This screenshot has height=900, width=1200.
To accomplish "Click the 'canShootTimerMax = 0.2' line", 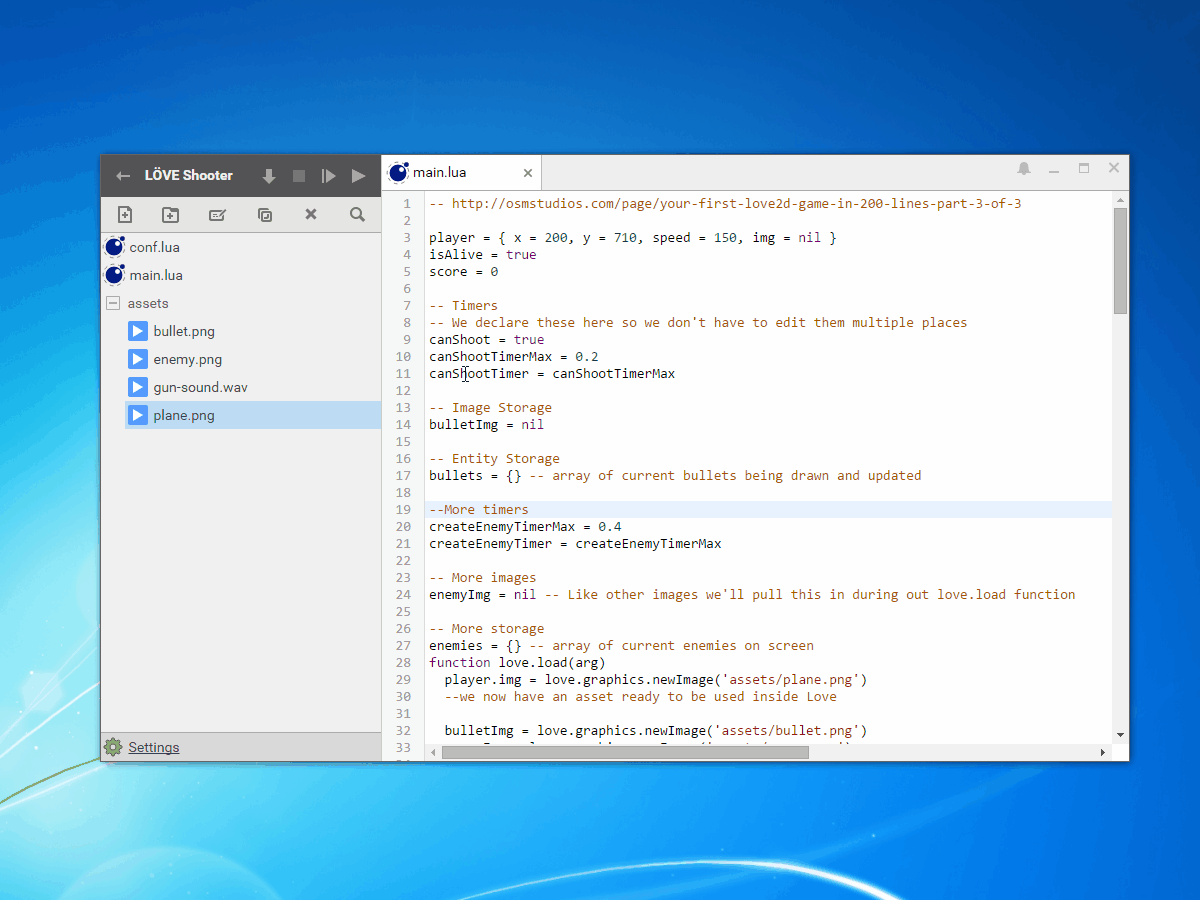I will [x=514, y=357].
